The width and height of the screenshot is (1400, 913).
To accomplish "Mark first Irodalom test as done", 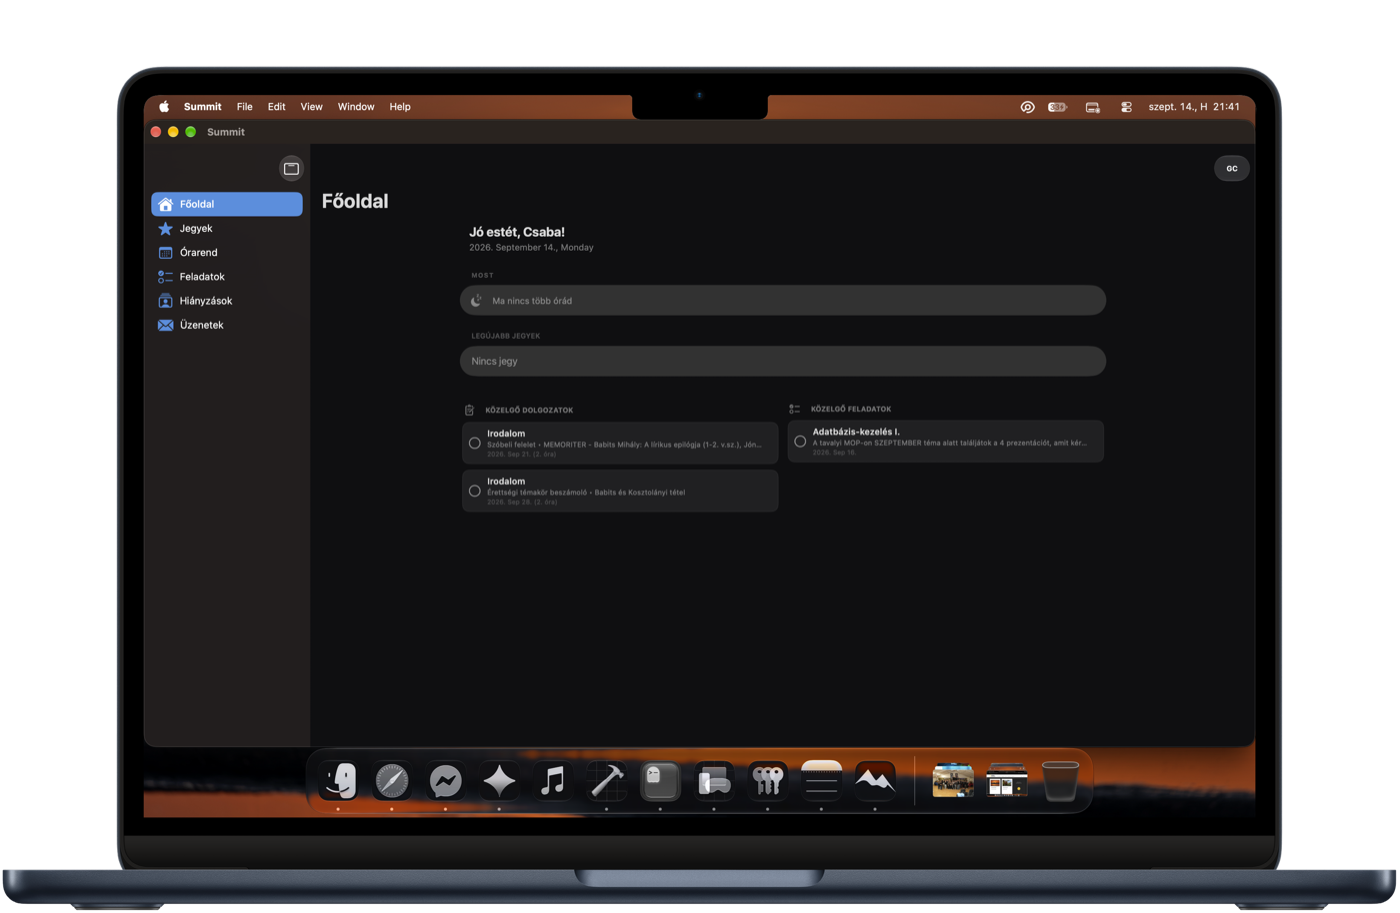I will (475, 443).
